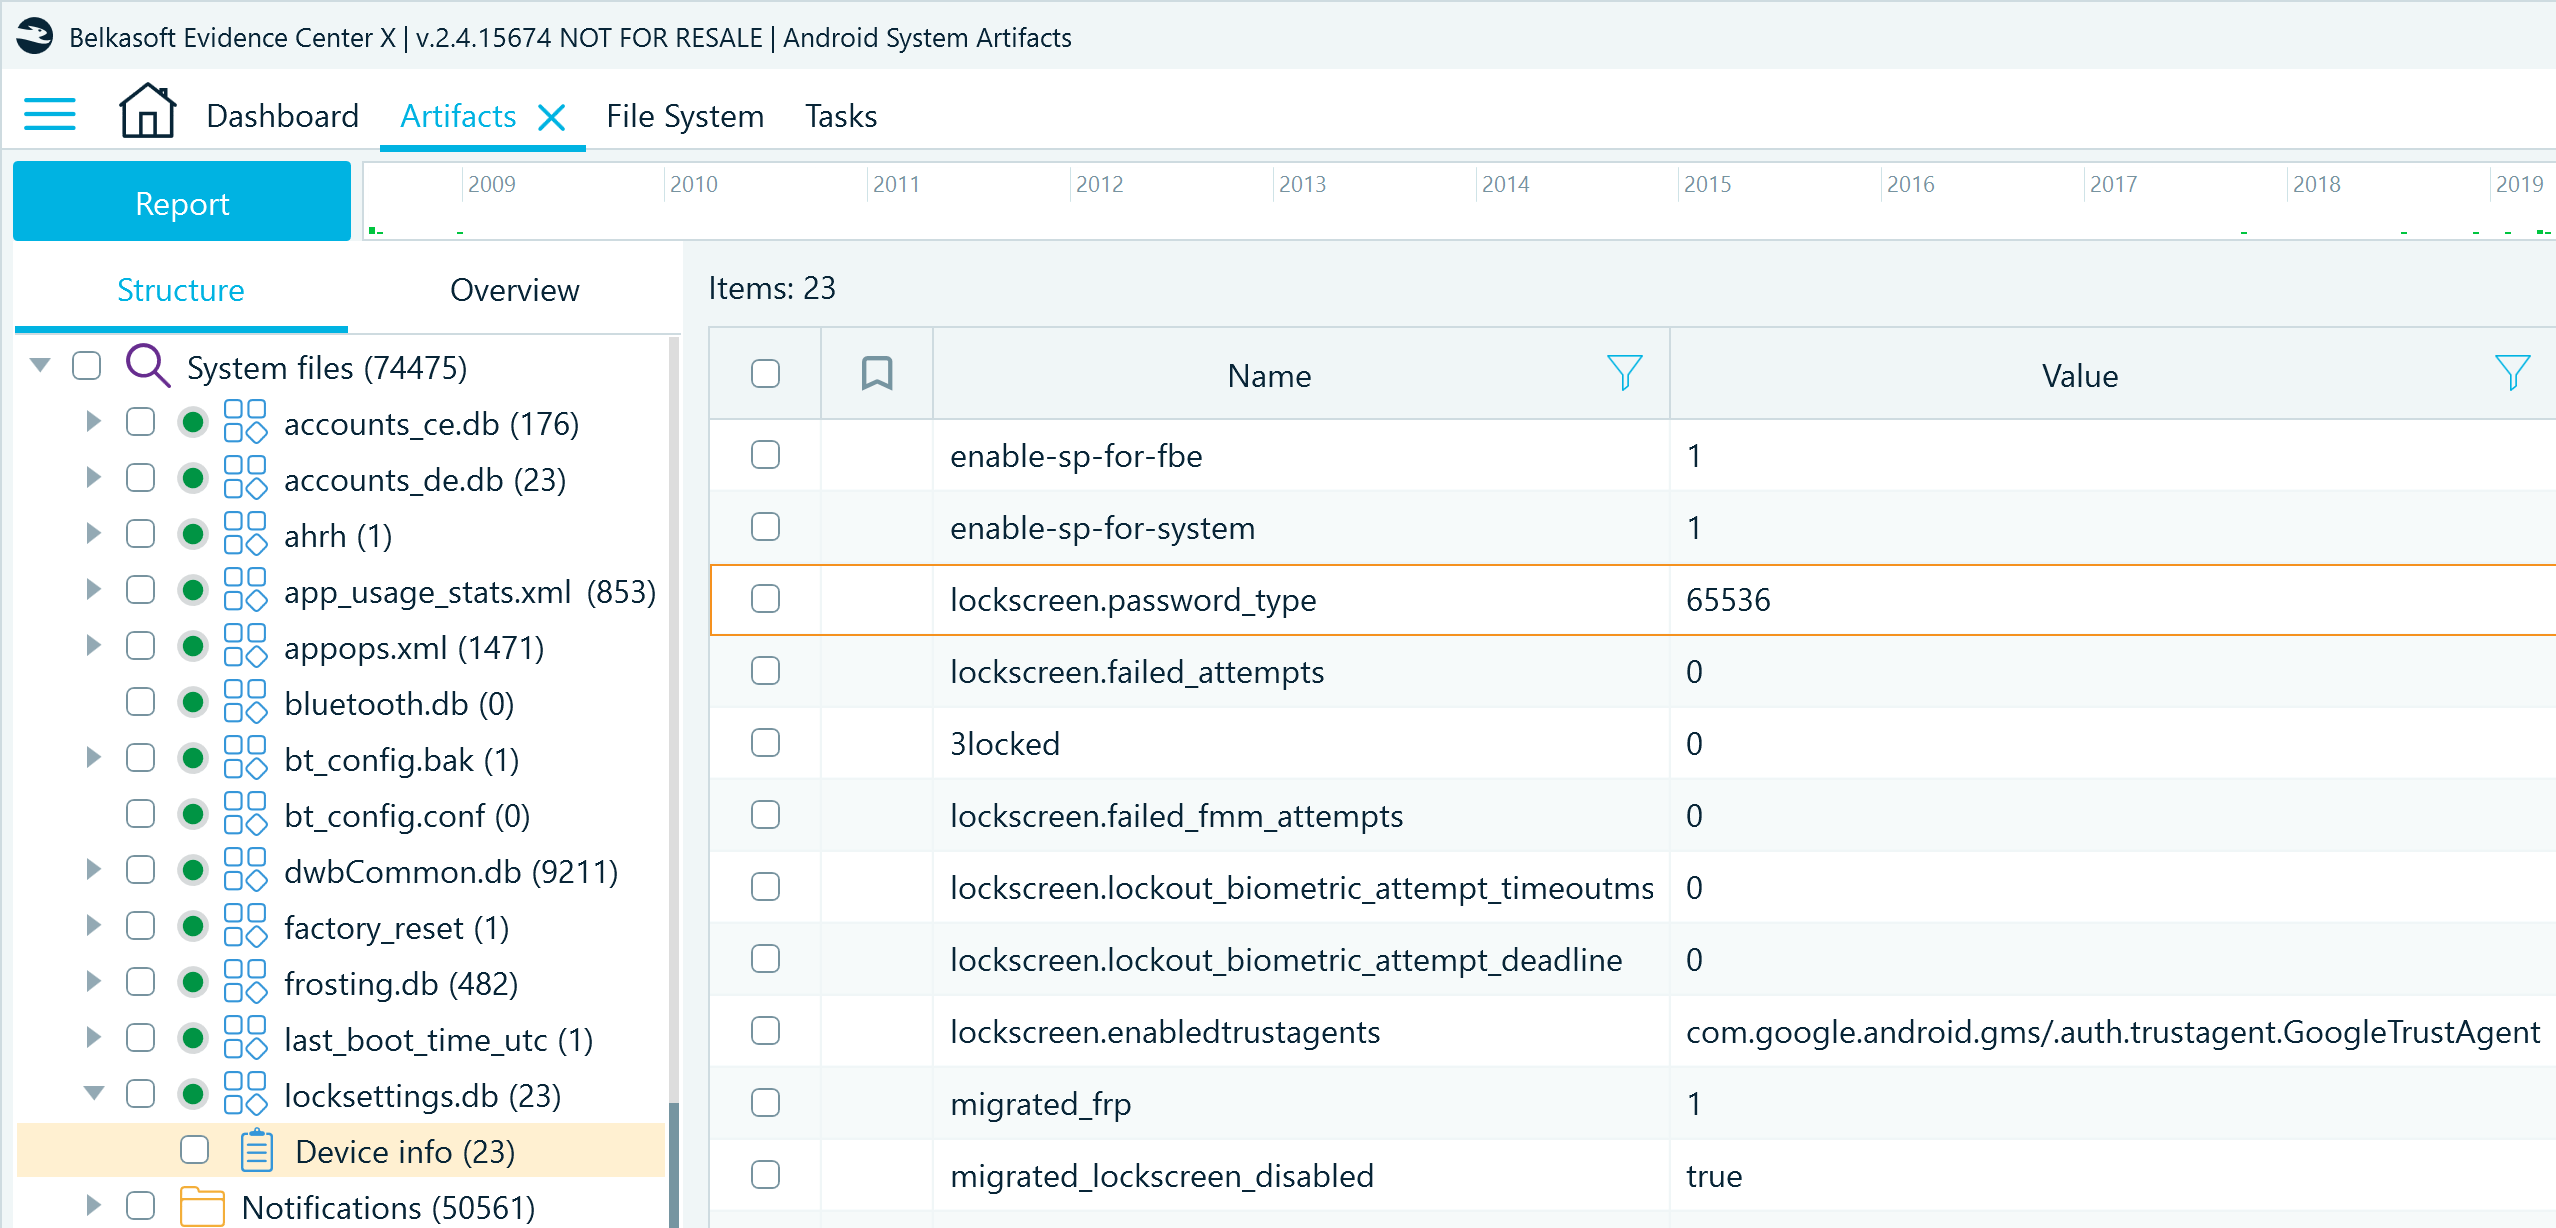Open the Value column filter
This screenshot has height=1228, width=2556.
2512,373
